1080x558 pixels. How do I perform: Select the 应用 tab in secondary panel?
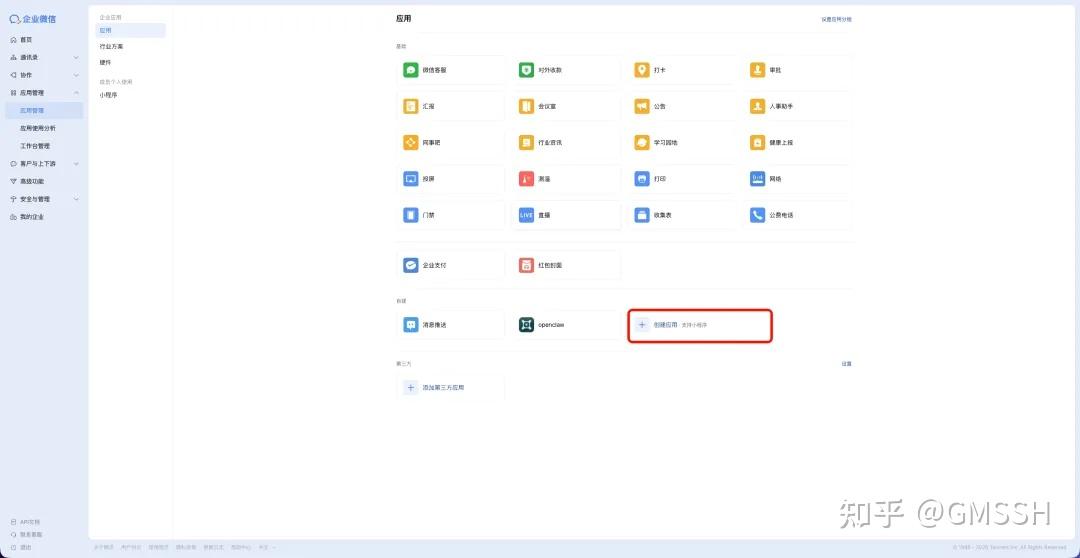tap(130, 30)
